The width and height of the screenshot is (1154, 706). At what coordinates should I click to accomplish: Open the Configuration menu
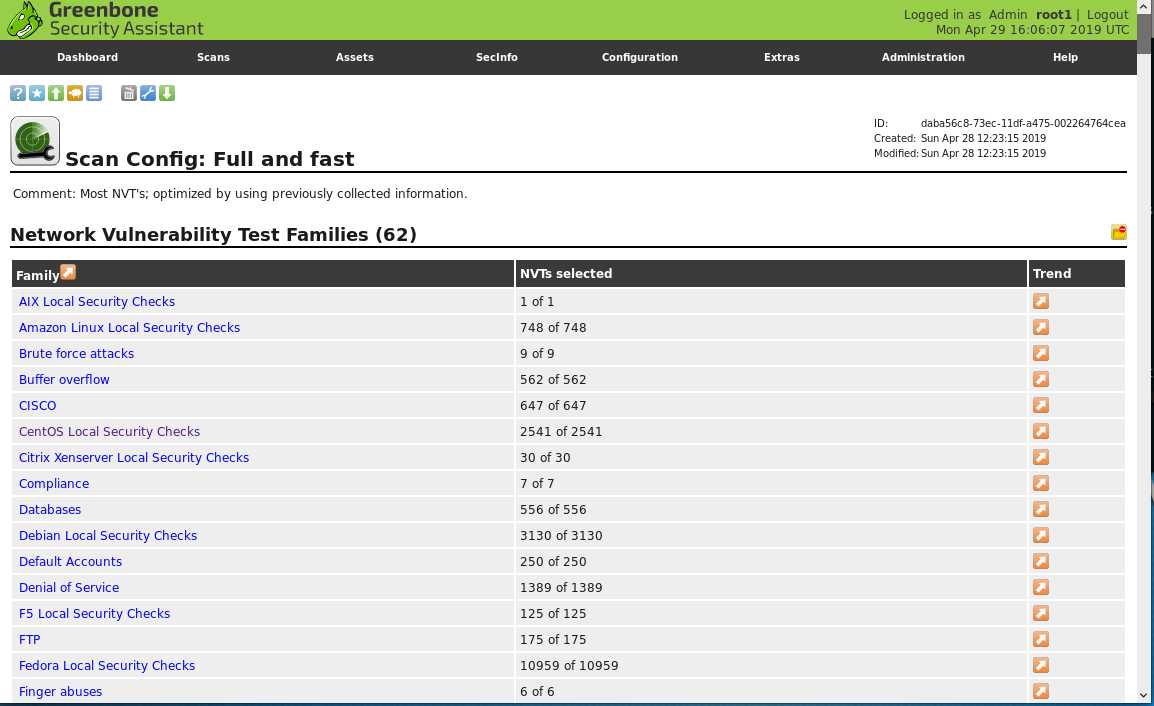point(640,57)
